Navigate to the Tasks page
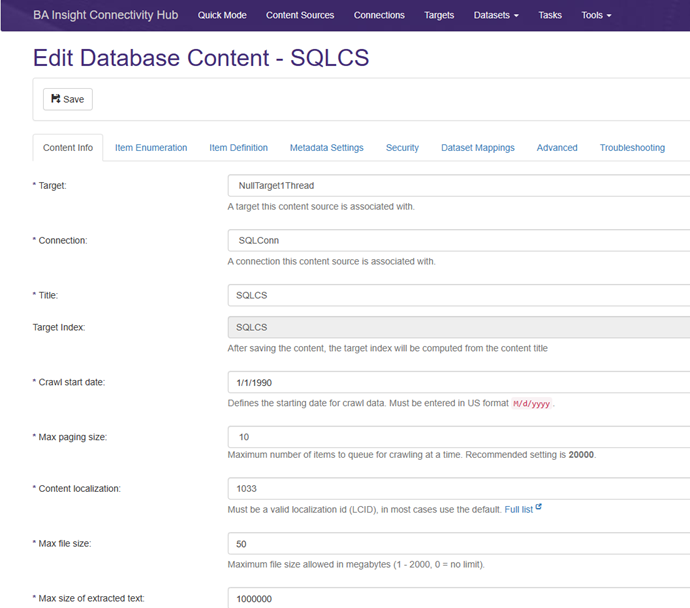The width and height of the screenshot is (690, 608). (x=550, y=15)
